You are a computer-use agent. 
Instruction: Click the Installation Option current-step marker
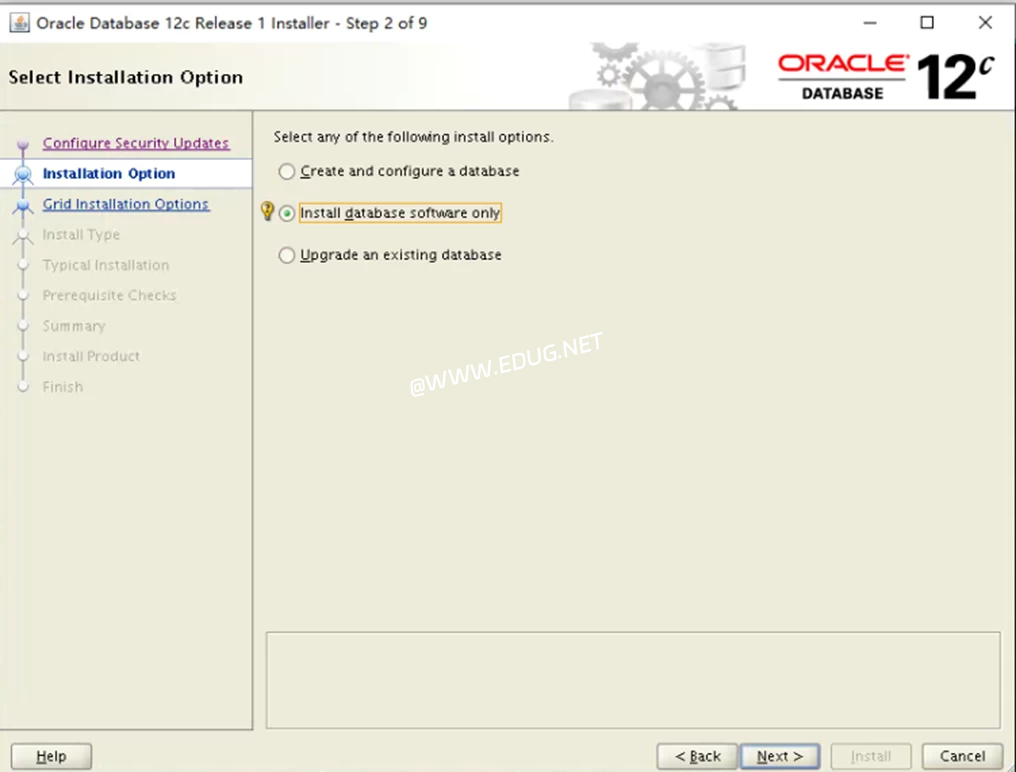pos(23,174)
